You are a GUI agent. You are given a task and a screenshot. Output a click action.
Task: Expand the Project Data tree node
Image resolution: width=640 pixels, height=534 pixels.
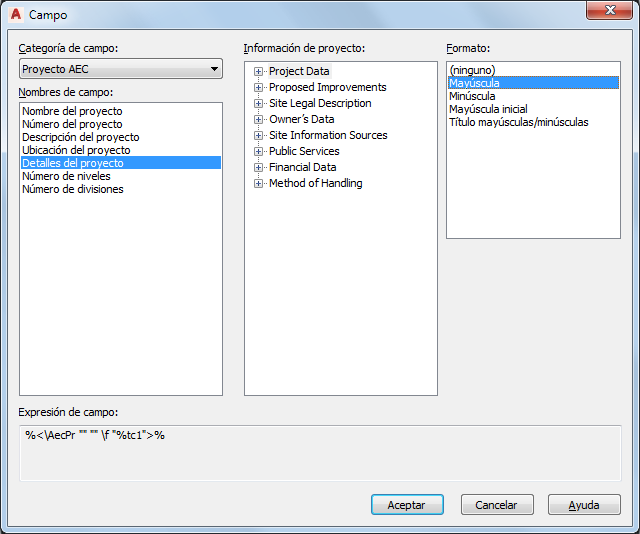258,72
